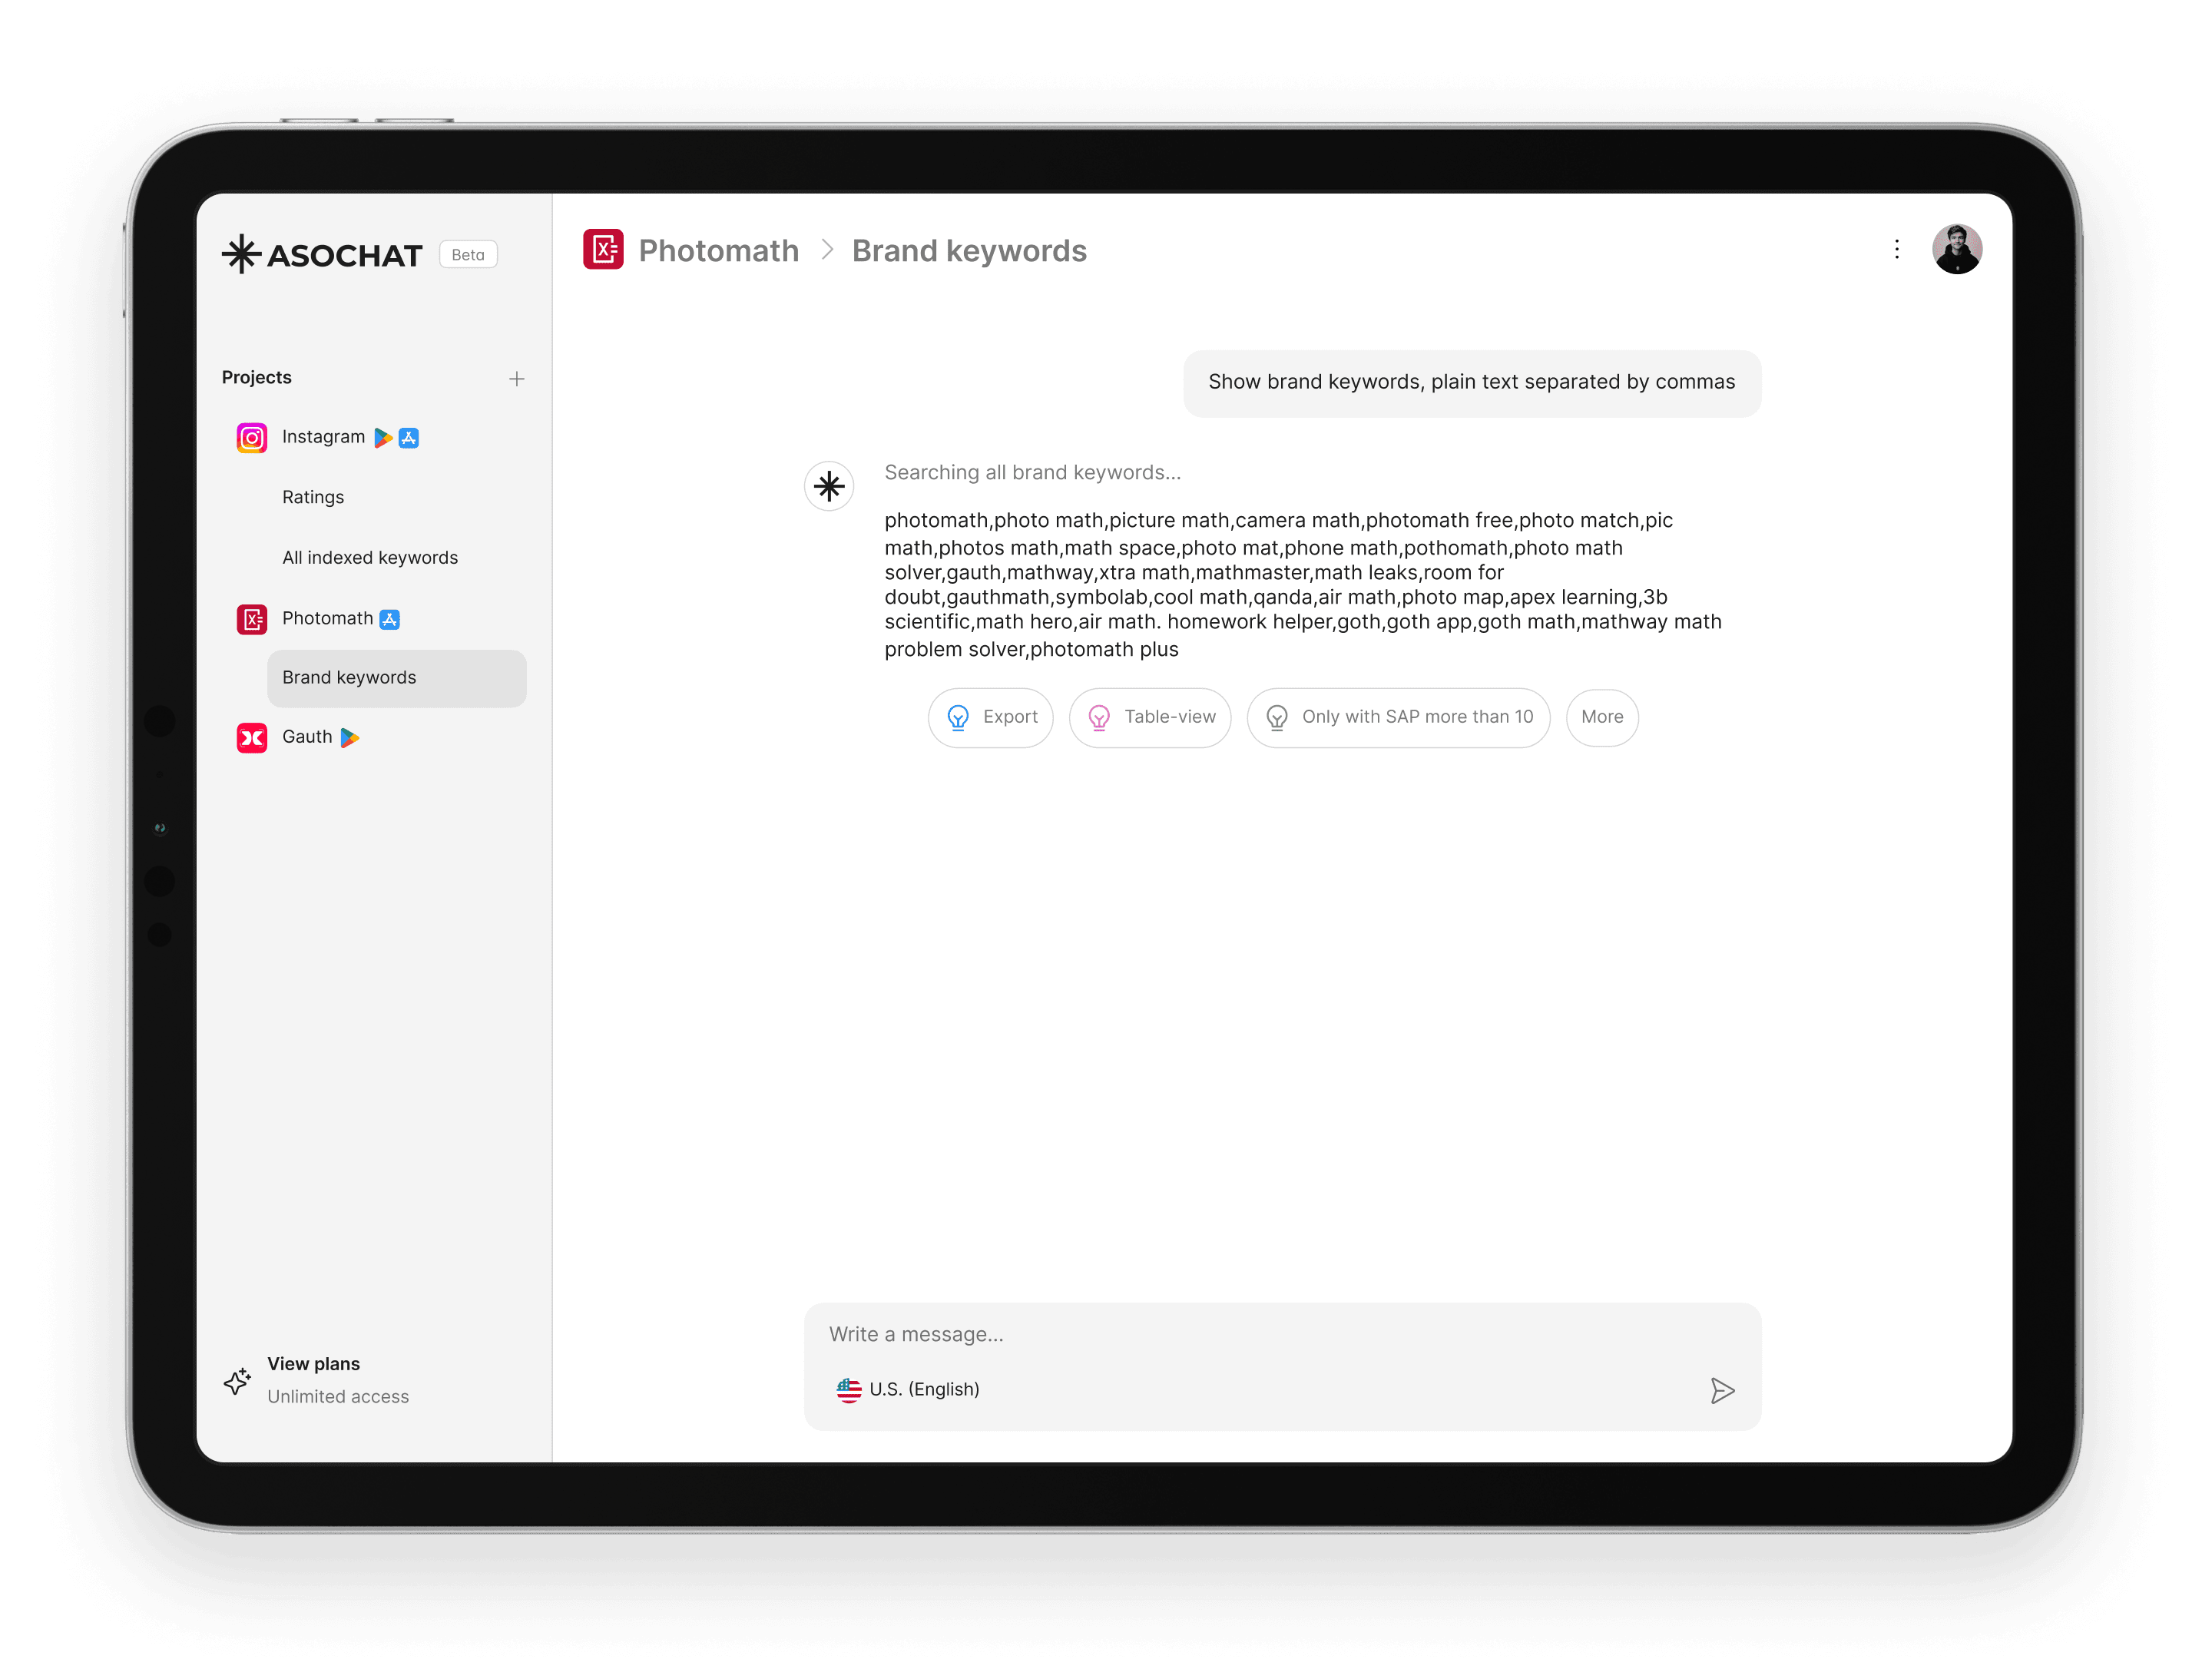Screen dimensions: 2212x1659
Task: Click Brand keywords breadcrumb title
Action: click(968, 250)
